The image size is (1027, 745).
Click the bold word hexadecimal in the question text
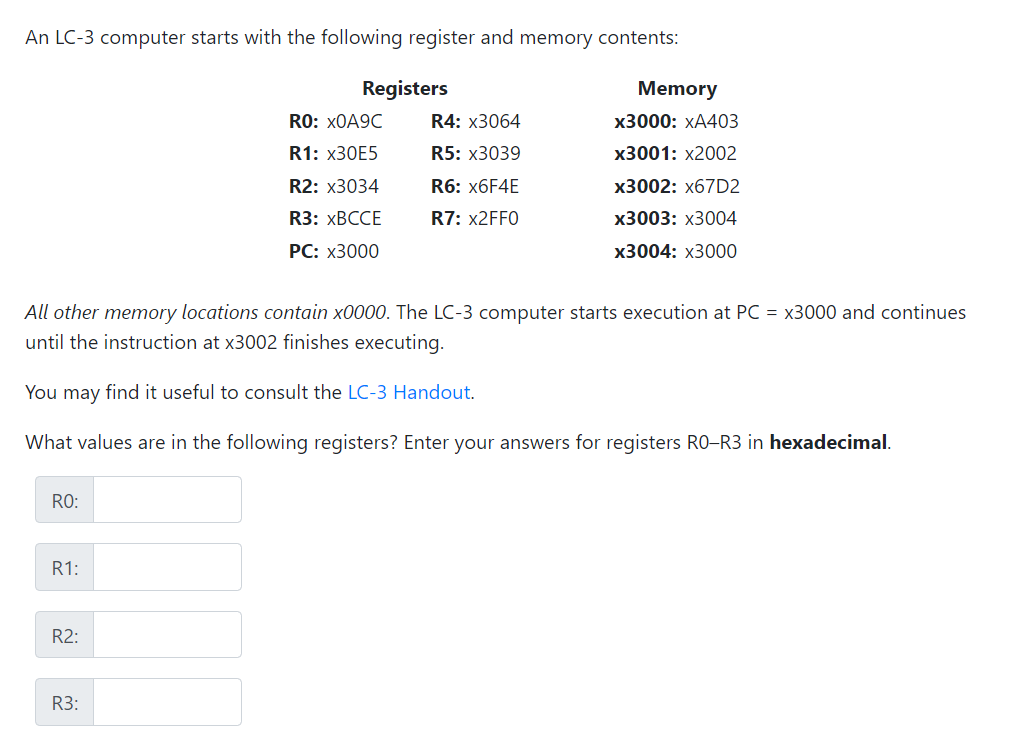click(x=829, y=442)
